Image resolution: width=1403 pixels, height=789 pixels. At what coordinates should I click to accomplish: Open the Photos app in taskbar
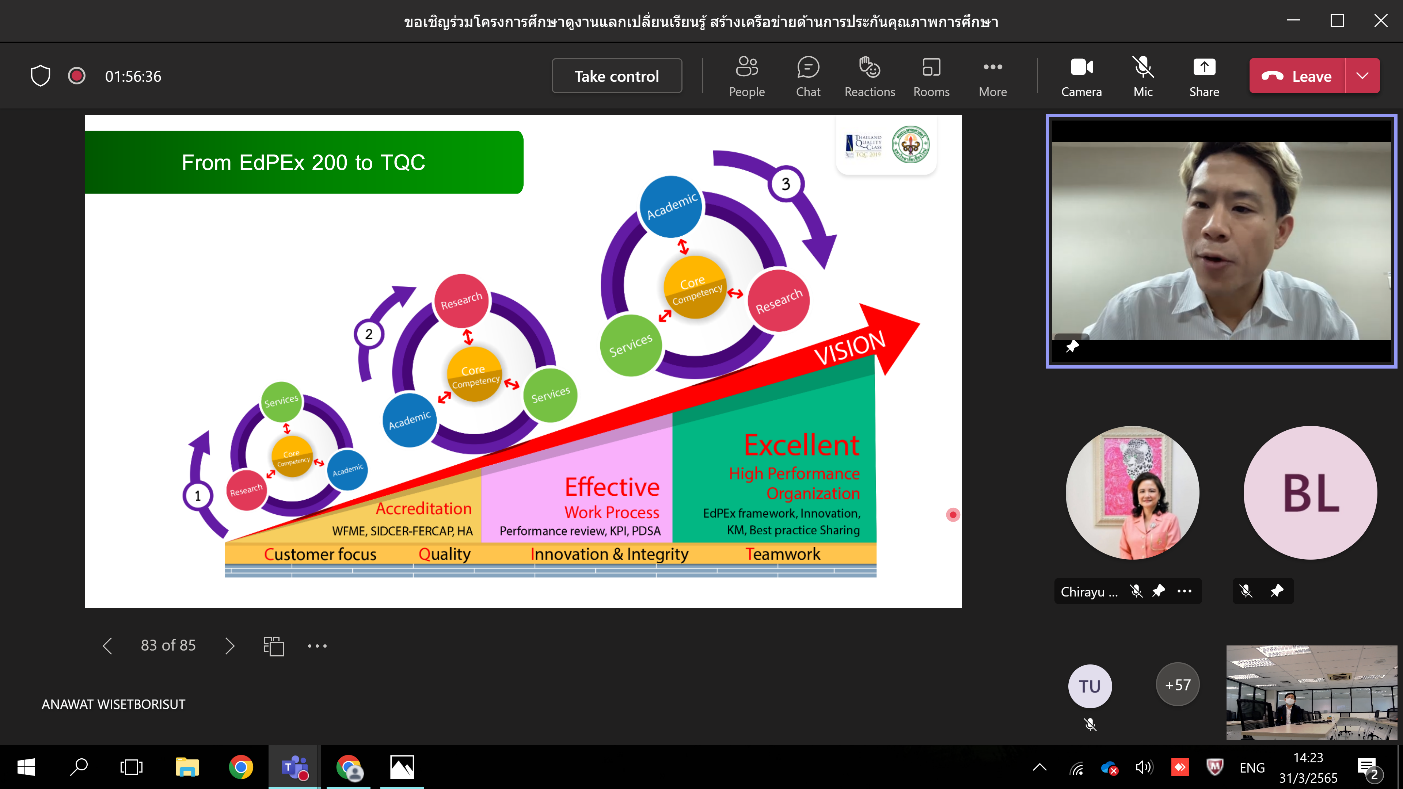coord(402,767)
